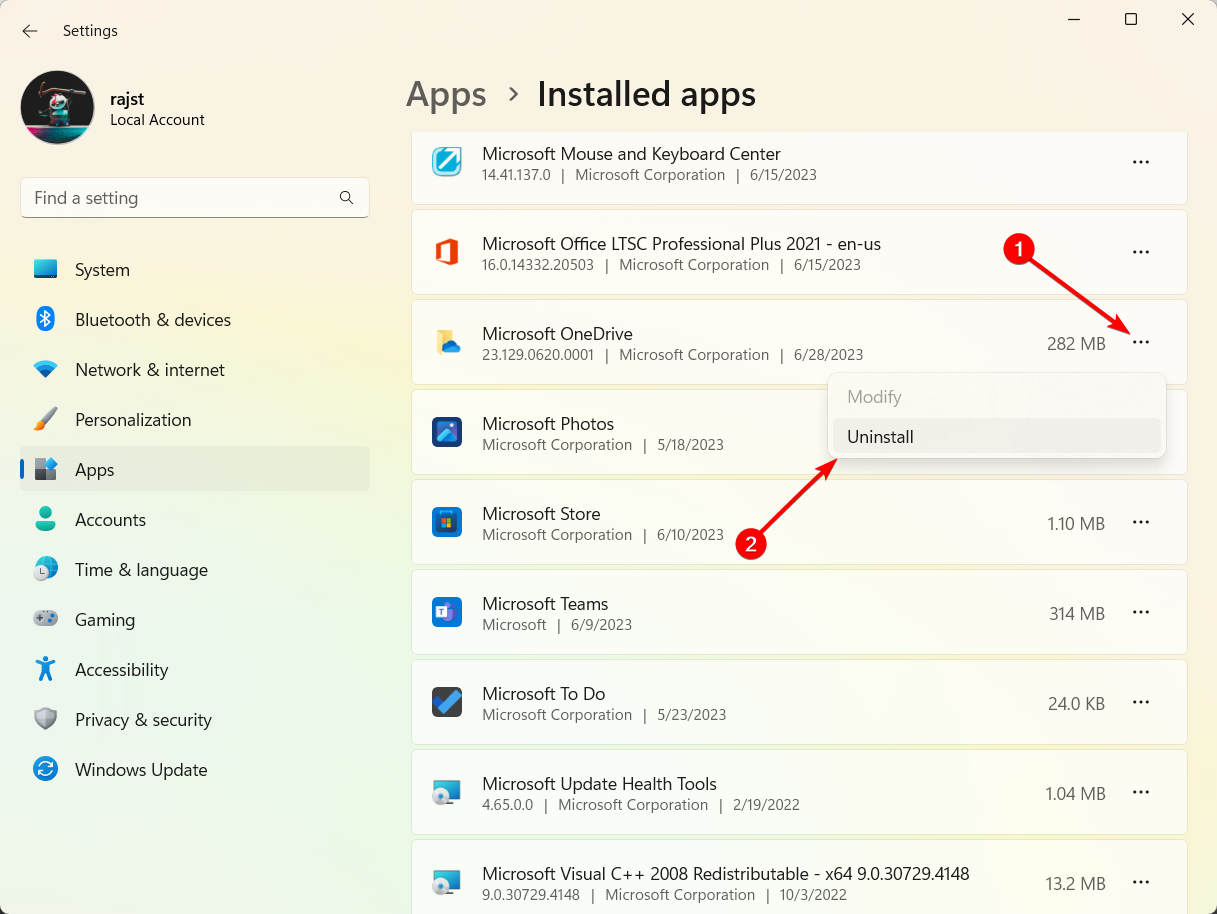This screenshot has height=914, width=1217.
Task: Open three-dot menu for Microsoft Store
Action: coord(1141,523)
